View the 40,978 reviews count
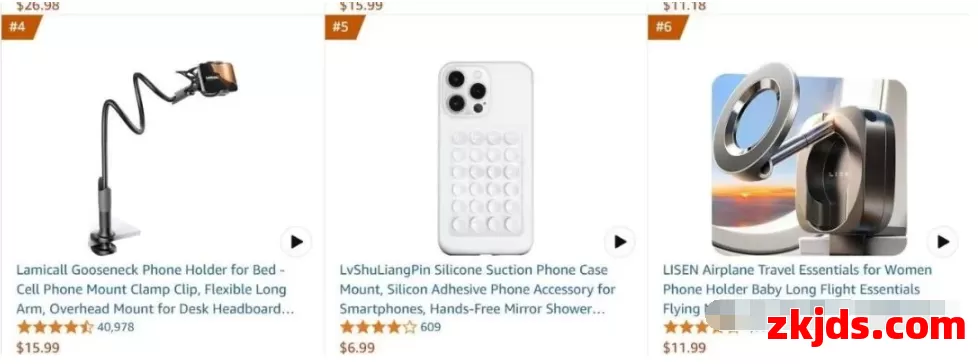978x364 pixels. 115,327
